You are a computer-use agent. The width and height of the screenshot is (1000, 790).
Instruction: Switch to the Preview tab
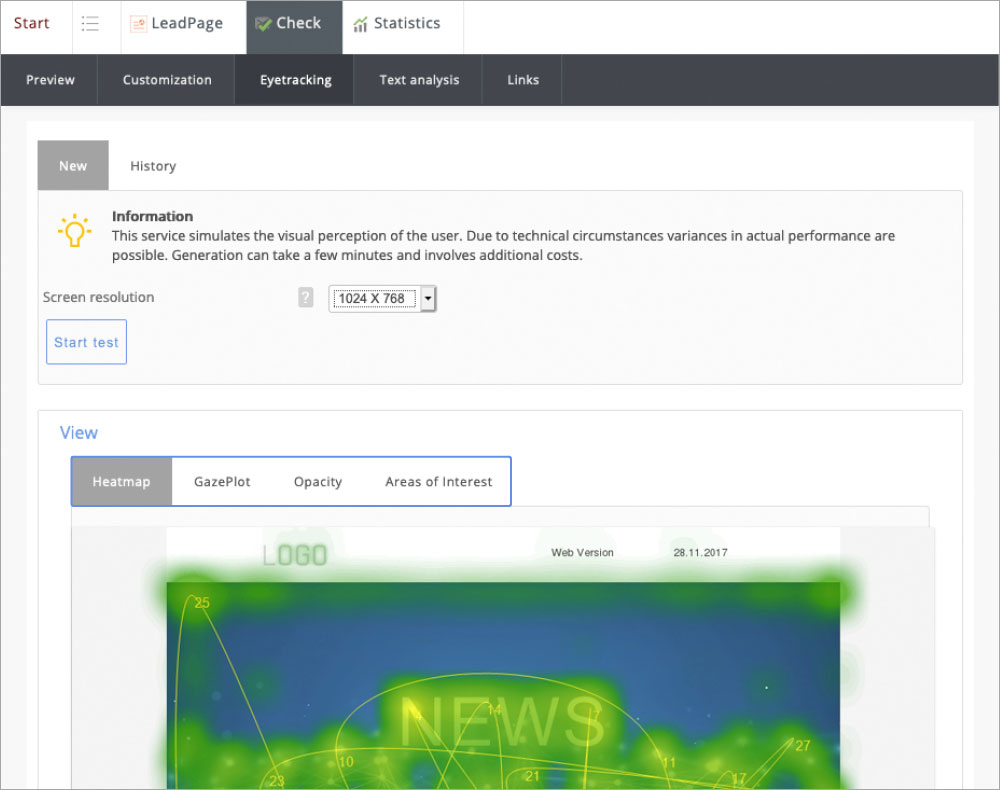coord(50,80)
